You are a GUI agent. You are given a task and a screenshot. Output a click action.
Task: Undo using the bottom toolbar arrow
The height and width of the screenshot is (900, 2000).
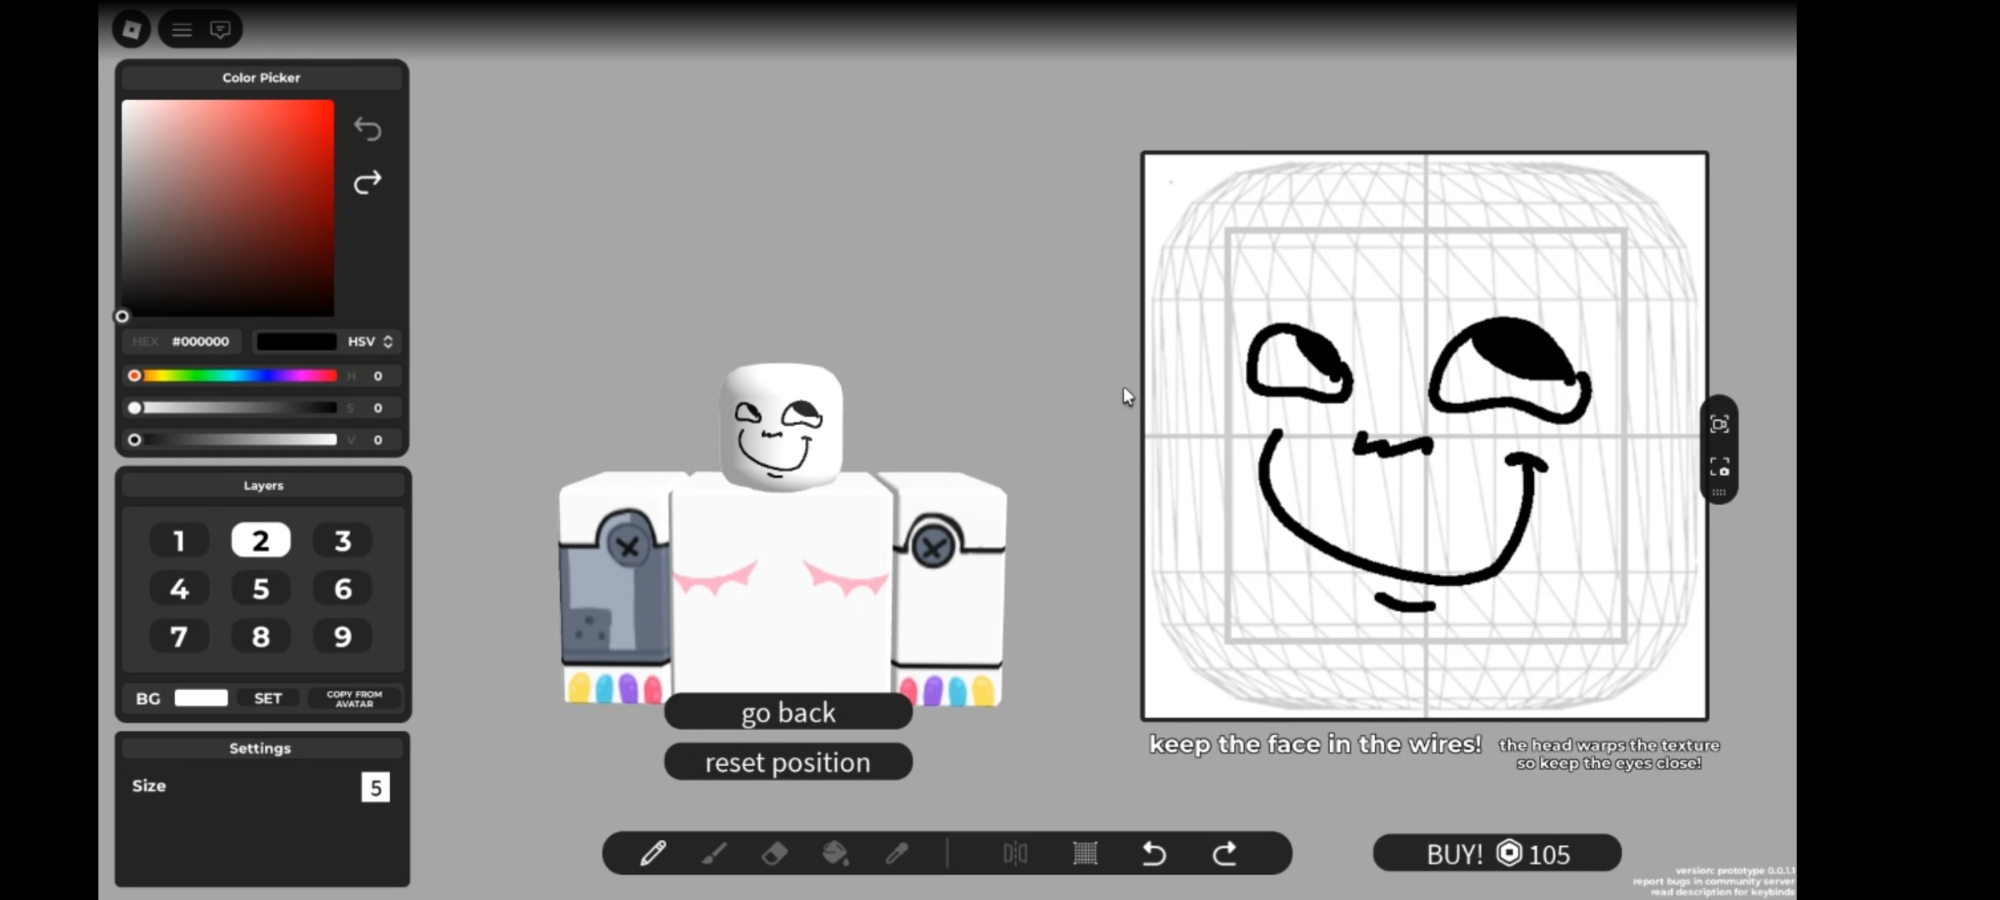pos(1154,853)
